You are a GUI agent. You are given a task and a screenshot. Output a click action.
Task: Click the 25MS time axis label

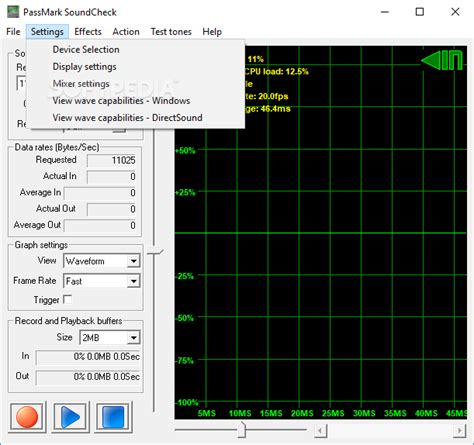tap(333, 413)
